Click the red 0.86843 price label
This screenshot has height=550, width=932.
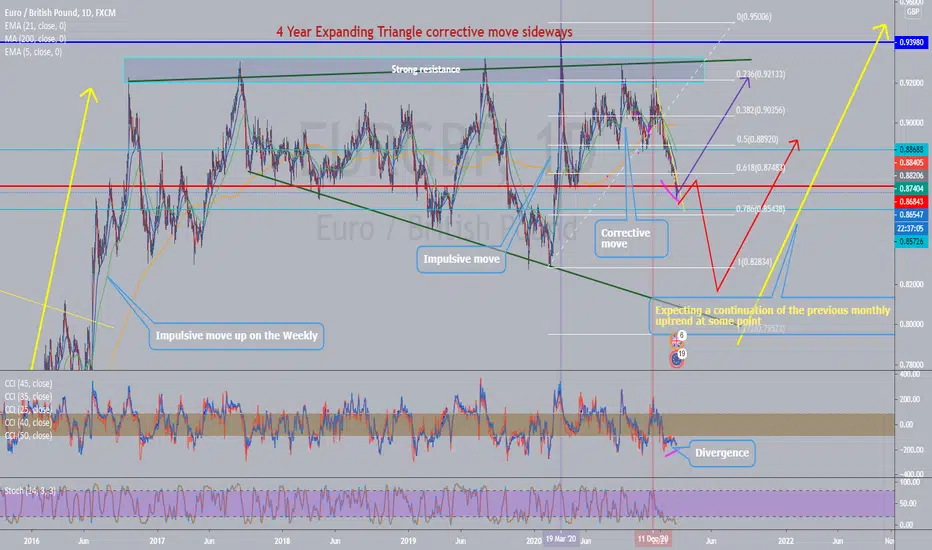(x=911, y=202)
